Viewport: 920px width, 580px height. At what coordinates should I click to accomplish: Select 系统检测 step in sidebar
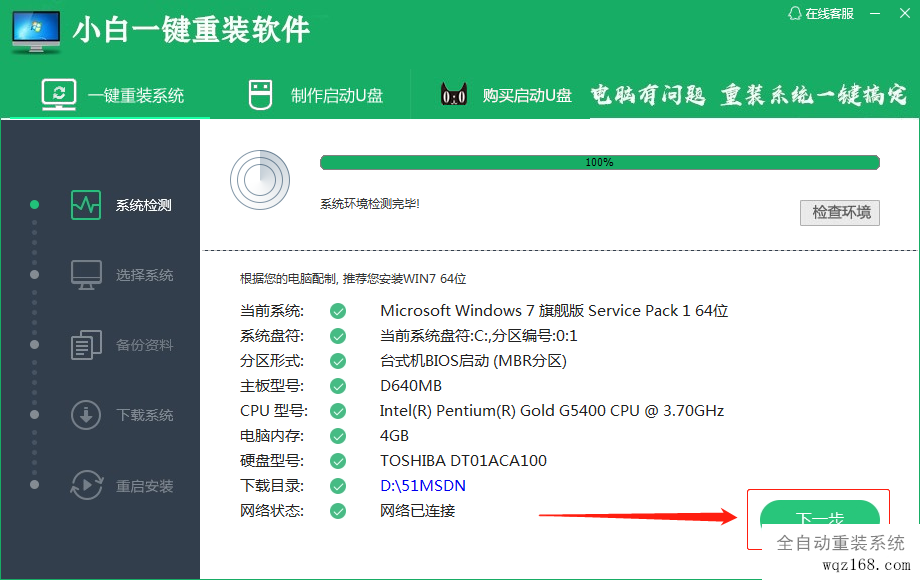pos(121,205)
